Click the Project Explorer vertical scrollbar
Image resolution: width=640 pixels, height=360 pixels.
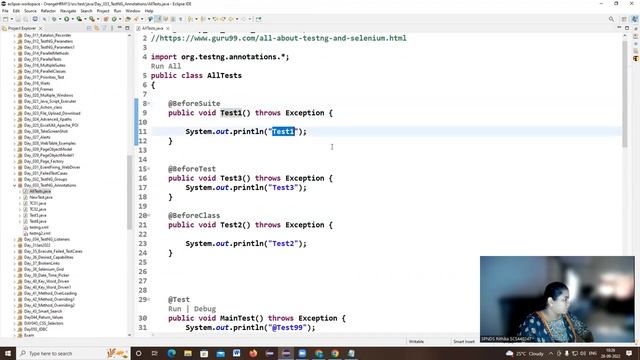130,192
